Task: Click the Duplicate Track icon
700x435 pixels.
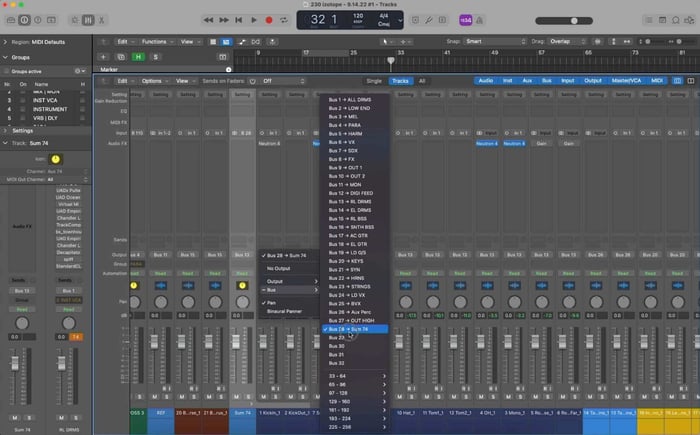Action: pos(121,57)
